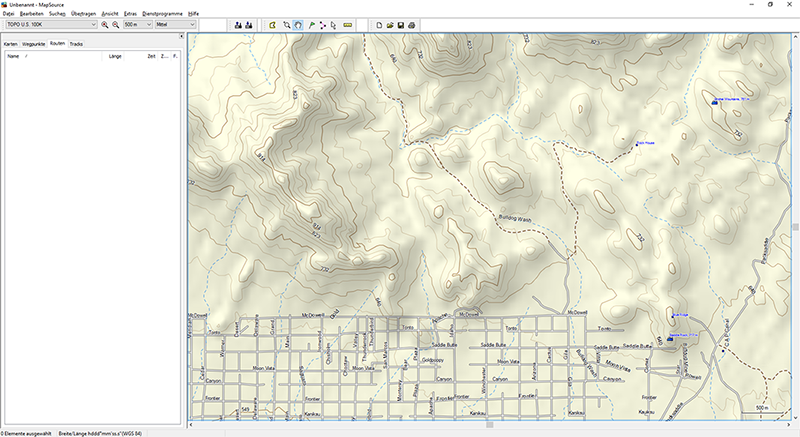800x437 pixels.
Task: Sort routes by the Name column header
Action: coord(54,56)
